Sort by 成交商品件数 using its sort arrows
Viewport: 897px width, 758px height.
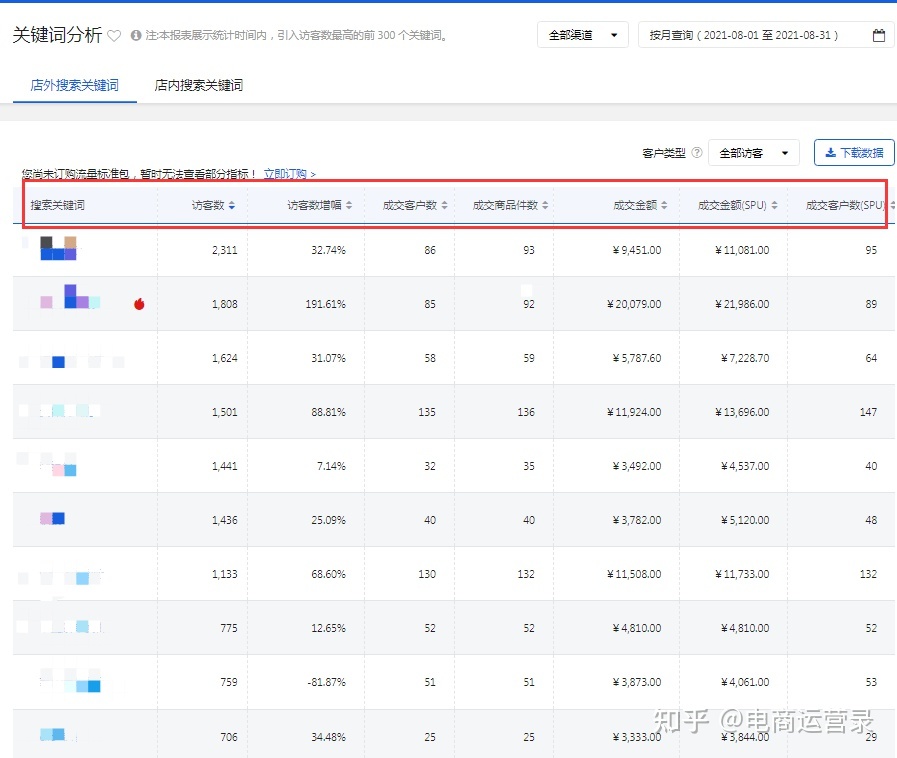coord(545,205)
